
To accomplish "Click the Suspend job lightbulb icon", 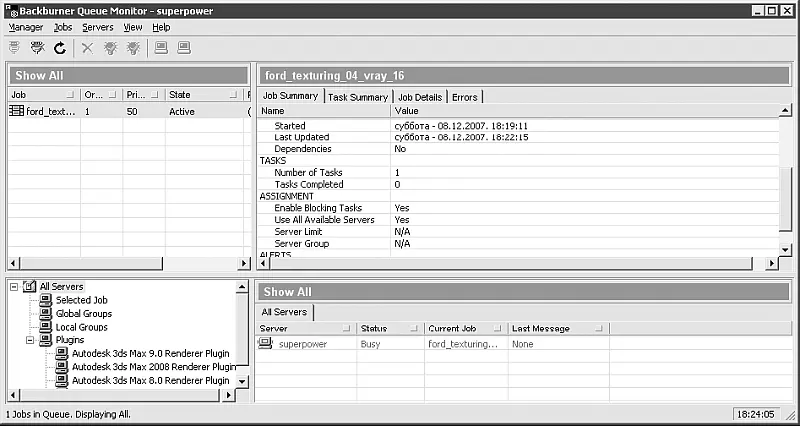I will click(133, 48).
